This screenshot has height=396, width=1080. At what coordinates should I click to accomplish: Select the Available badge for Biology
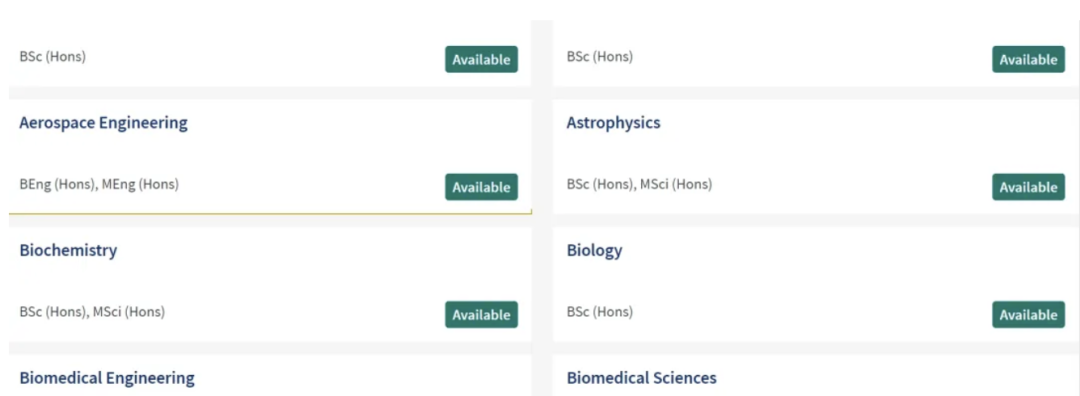pos(1028,315)
